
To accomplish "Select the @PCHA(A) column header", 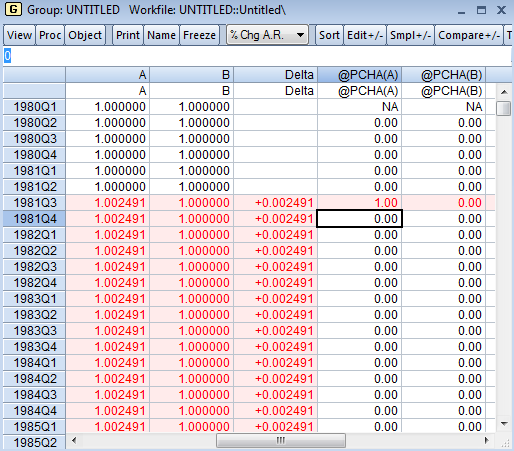I will point(359,75).
